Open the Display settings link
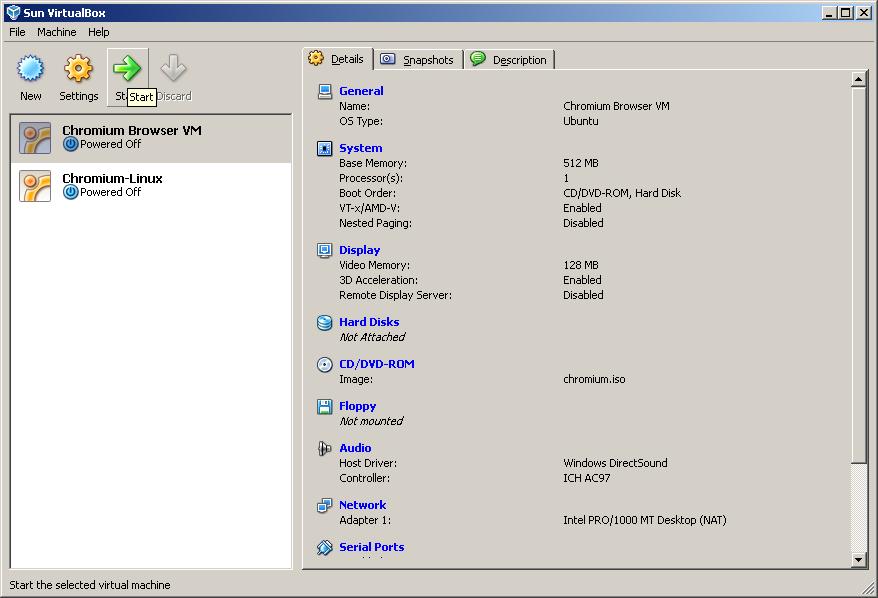The height and width of the screenshot is (598, 878). [359, 250]
